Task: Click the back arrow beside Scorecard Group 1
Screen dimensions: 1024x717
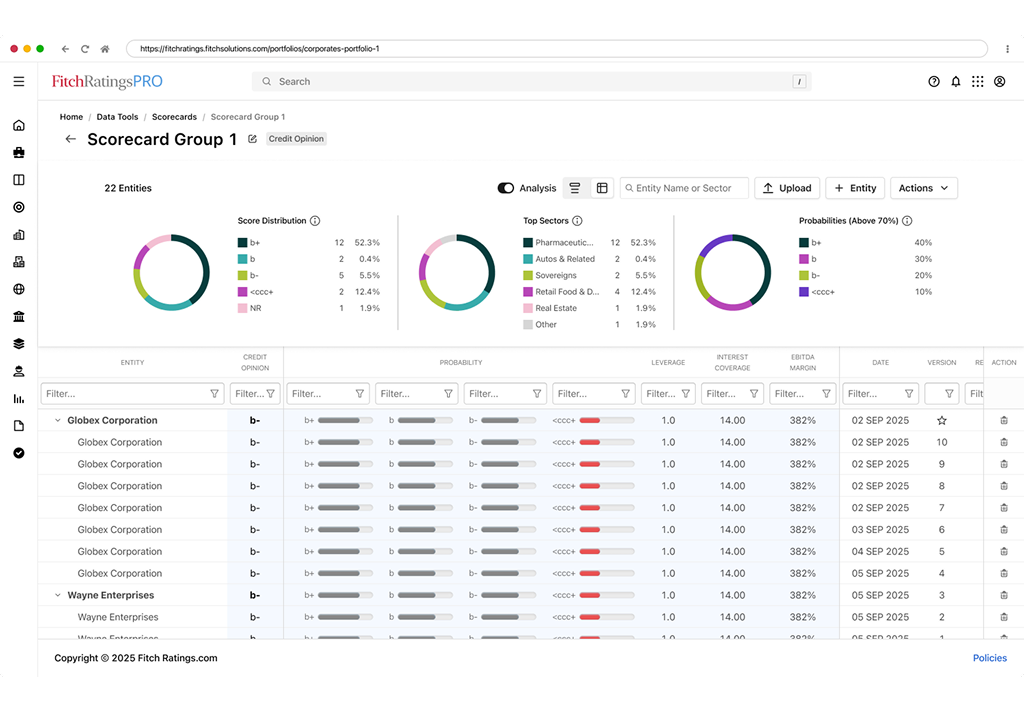Action: 71,139
